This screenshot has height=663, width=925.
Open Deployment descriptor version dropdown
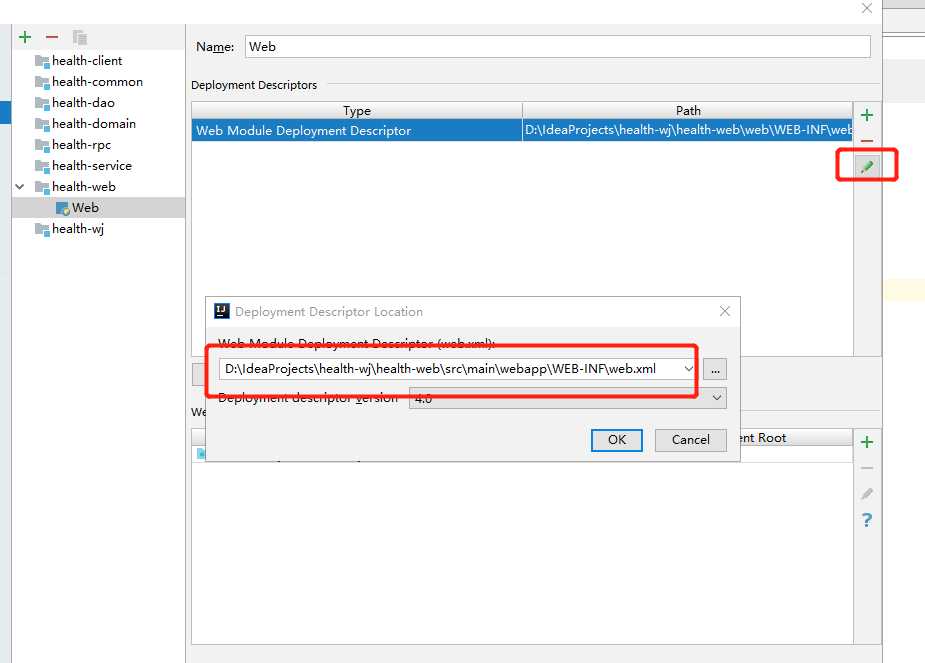568,398
